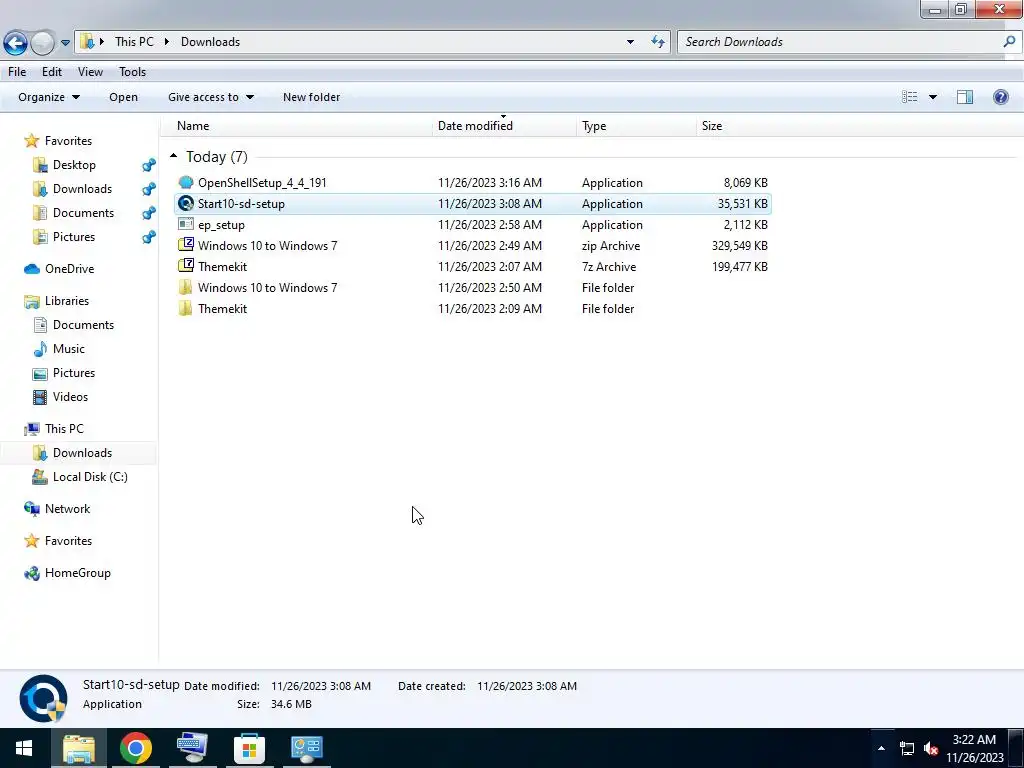Open the Organize dropdown
The image size is (1024, 768).
(49, 97)
